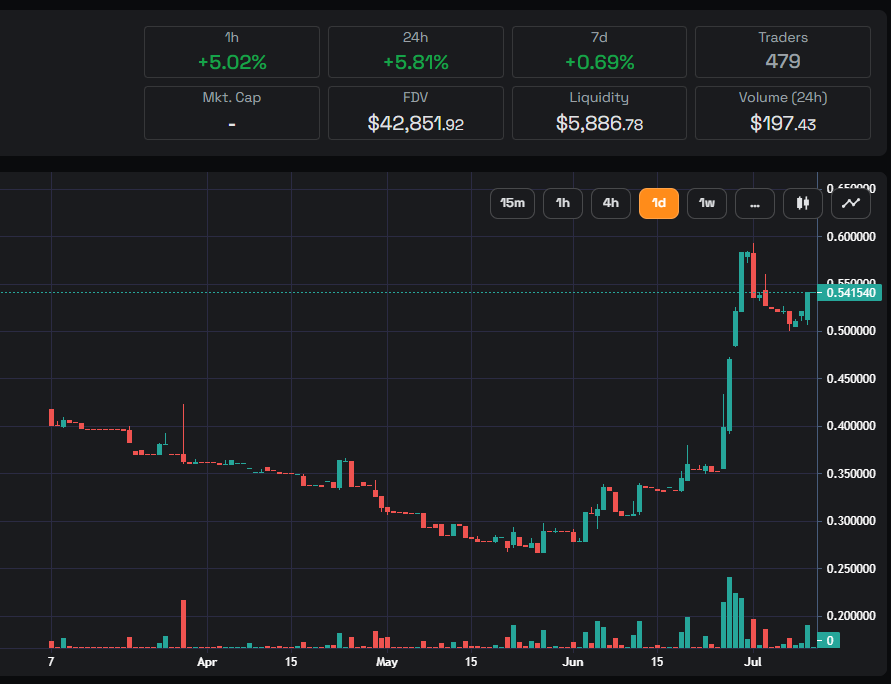Open more timeframes ellipsis menu
The height and width of the screenshot is (684, 891).
[755, 203]
